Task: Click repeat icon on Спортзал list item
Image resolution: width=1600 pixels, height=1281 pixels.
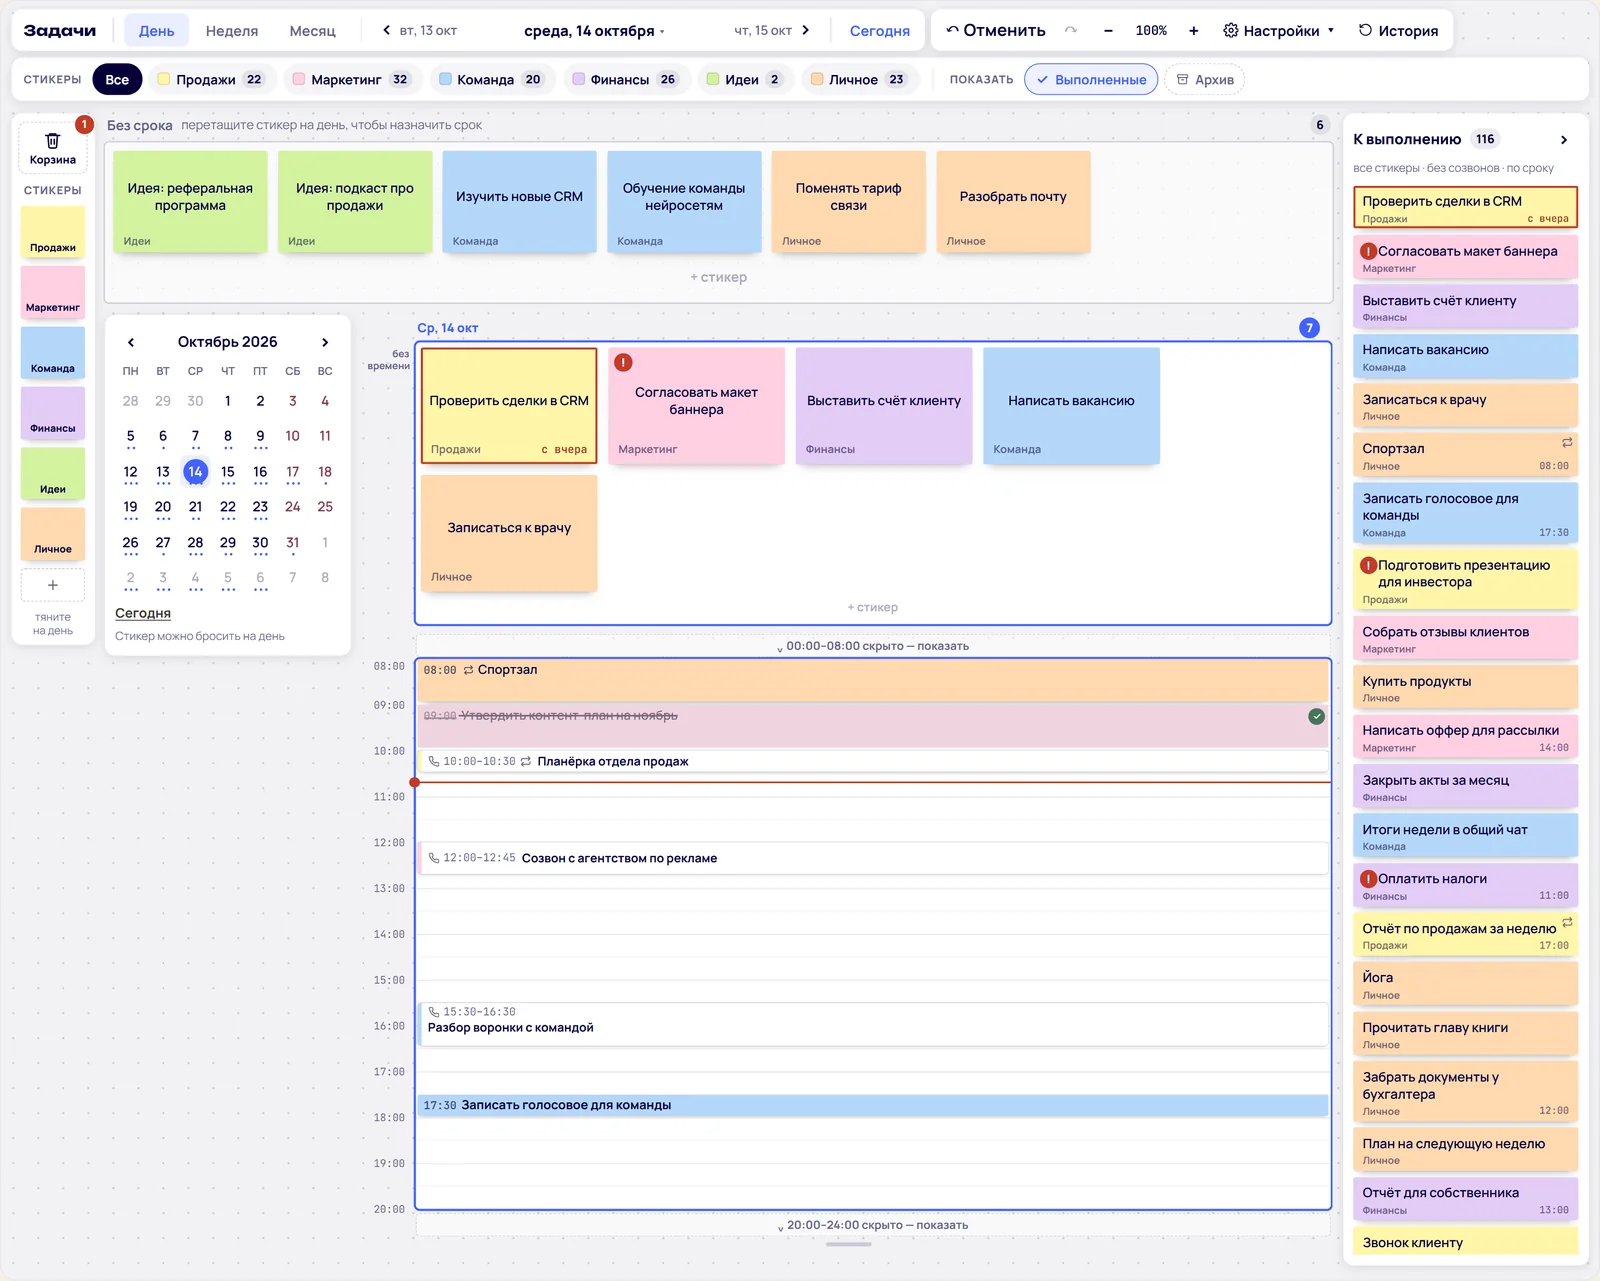Action: click(x=1567, y=442)
